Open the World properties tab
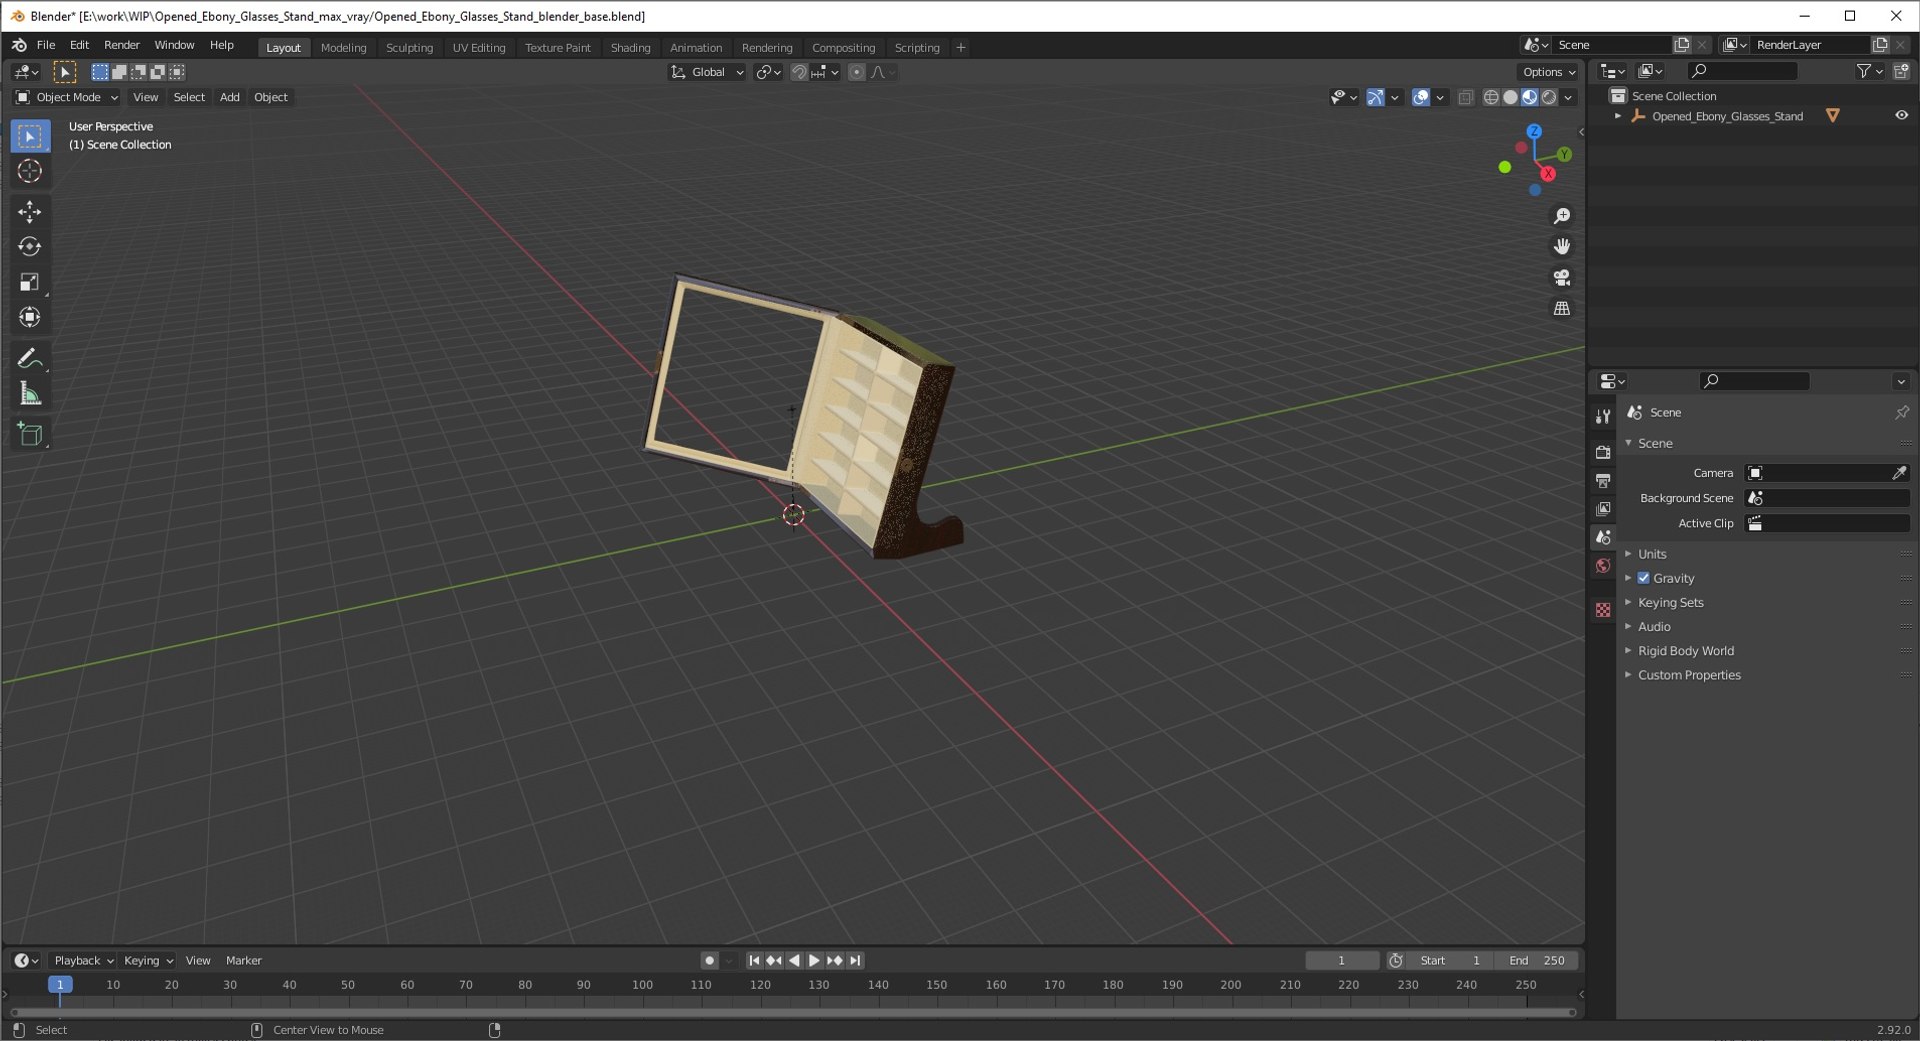 [x=1603, y=566]
